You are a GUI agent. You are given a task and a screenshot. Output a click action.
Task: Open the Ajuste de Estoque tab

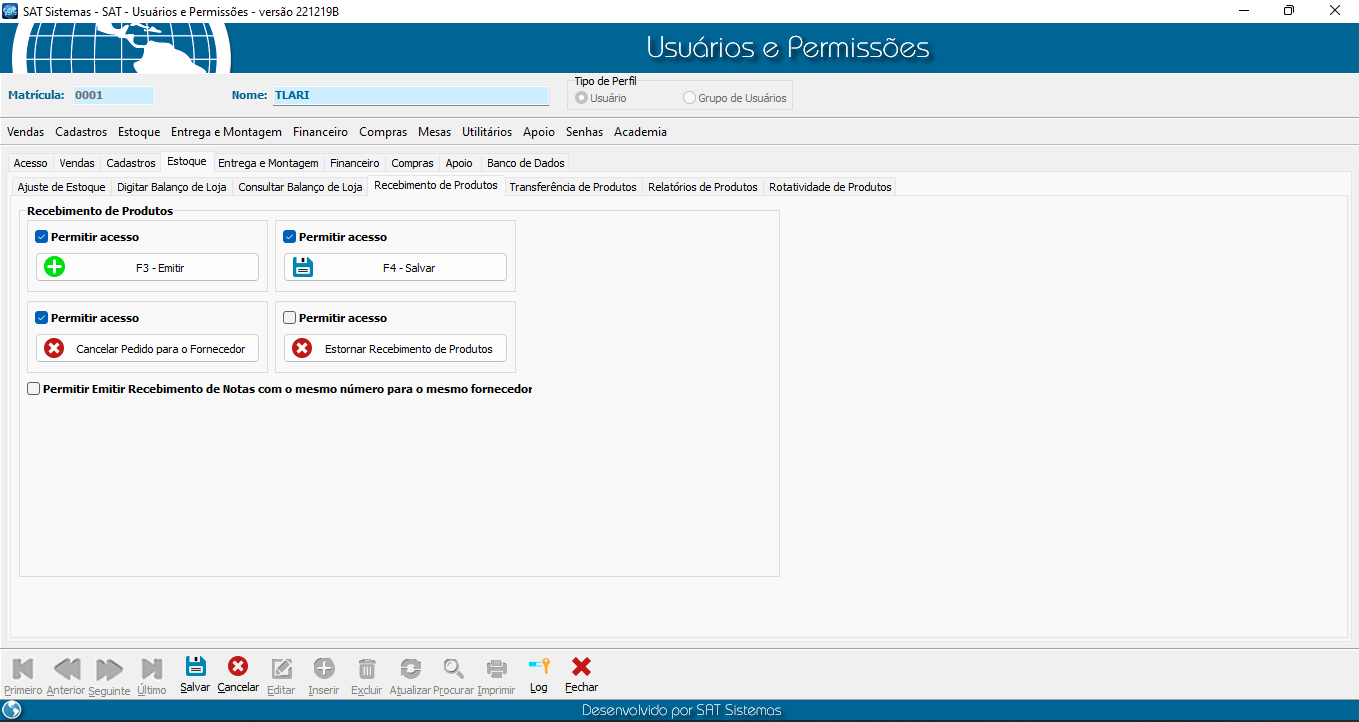pyautogui.click(x=61, y=187)
